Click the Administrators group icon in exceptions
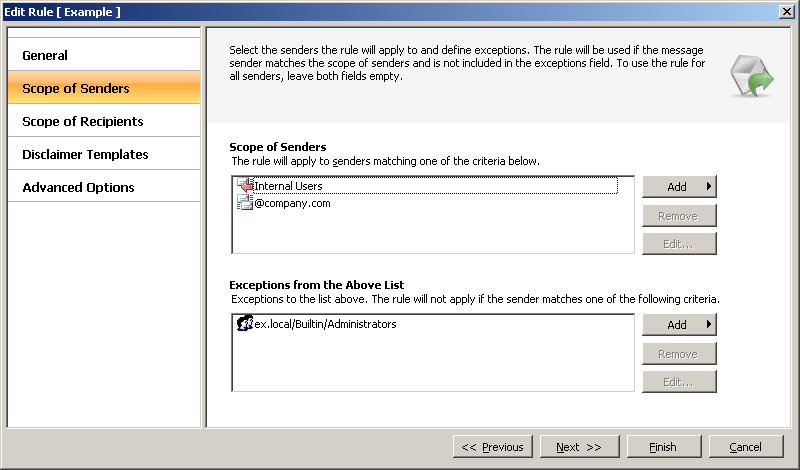The image size is (800, 470). [245, 323]
